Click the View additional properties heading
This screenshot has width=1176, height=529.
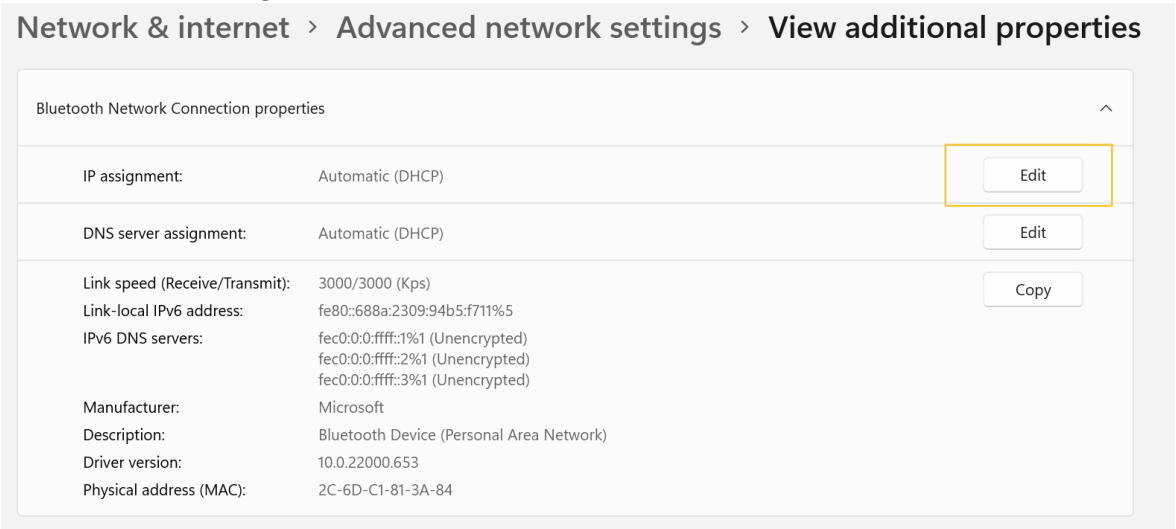pos(955,28)
